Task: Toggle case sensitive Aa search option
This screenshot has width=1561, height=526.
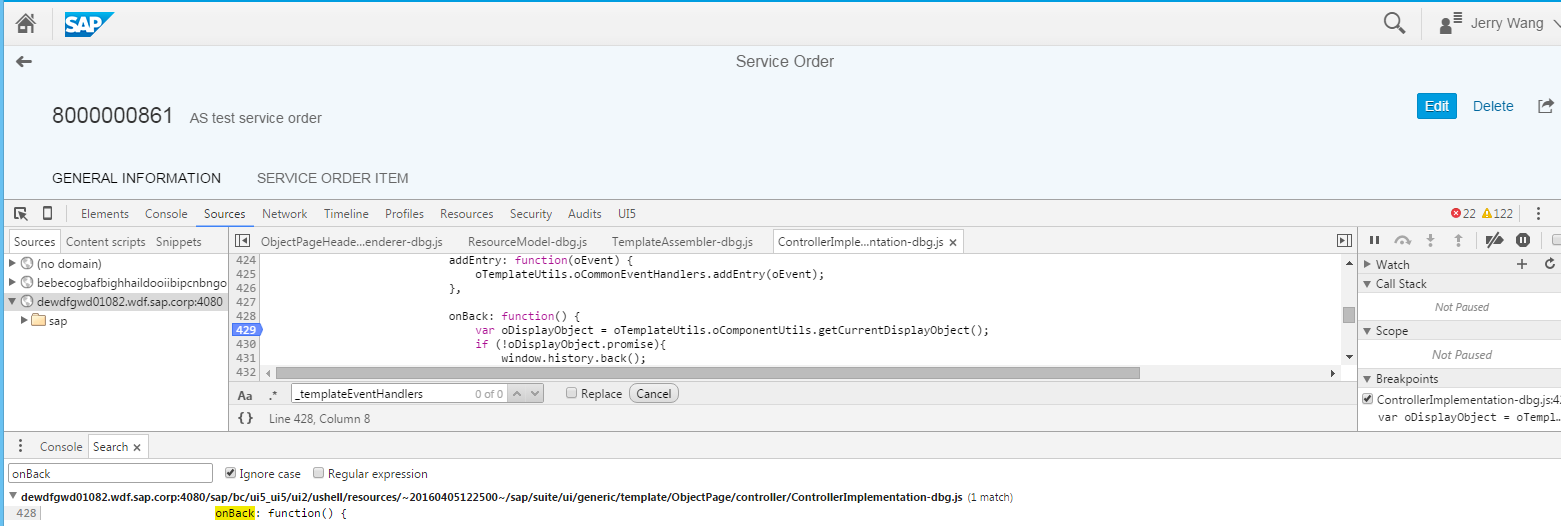Action: [x=245, y=394]
